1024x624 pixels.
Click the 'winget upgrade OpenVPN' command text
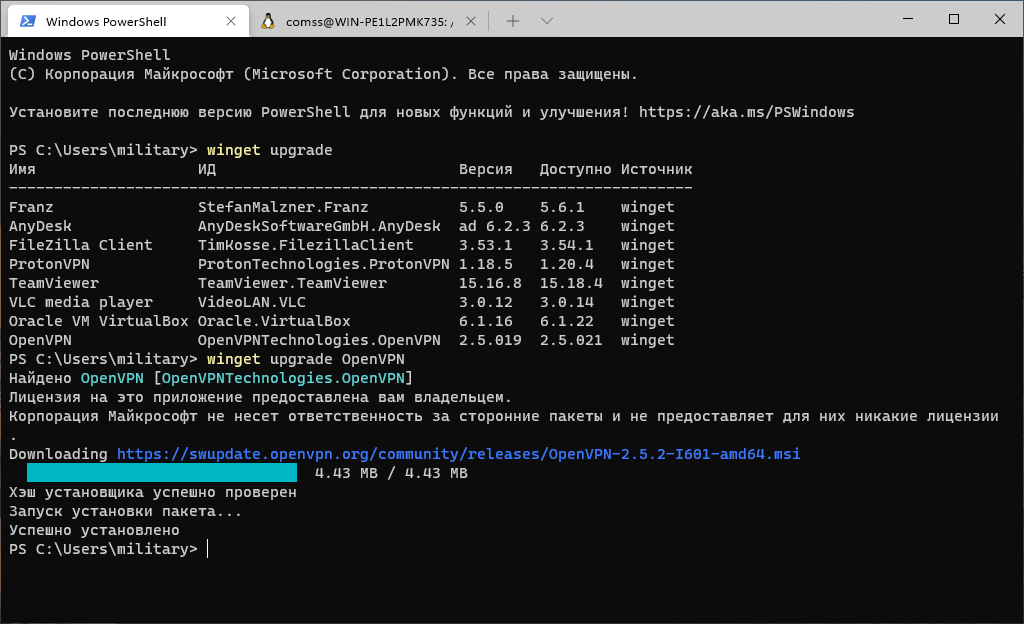click(x=305, y=359)
